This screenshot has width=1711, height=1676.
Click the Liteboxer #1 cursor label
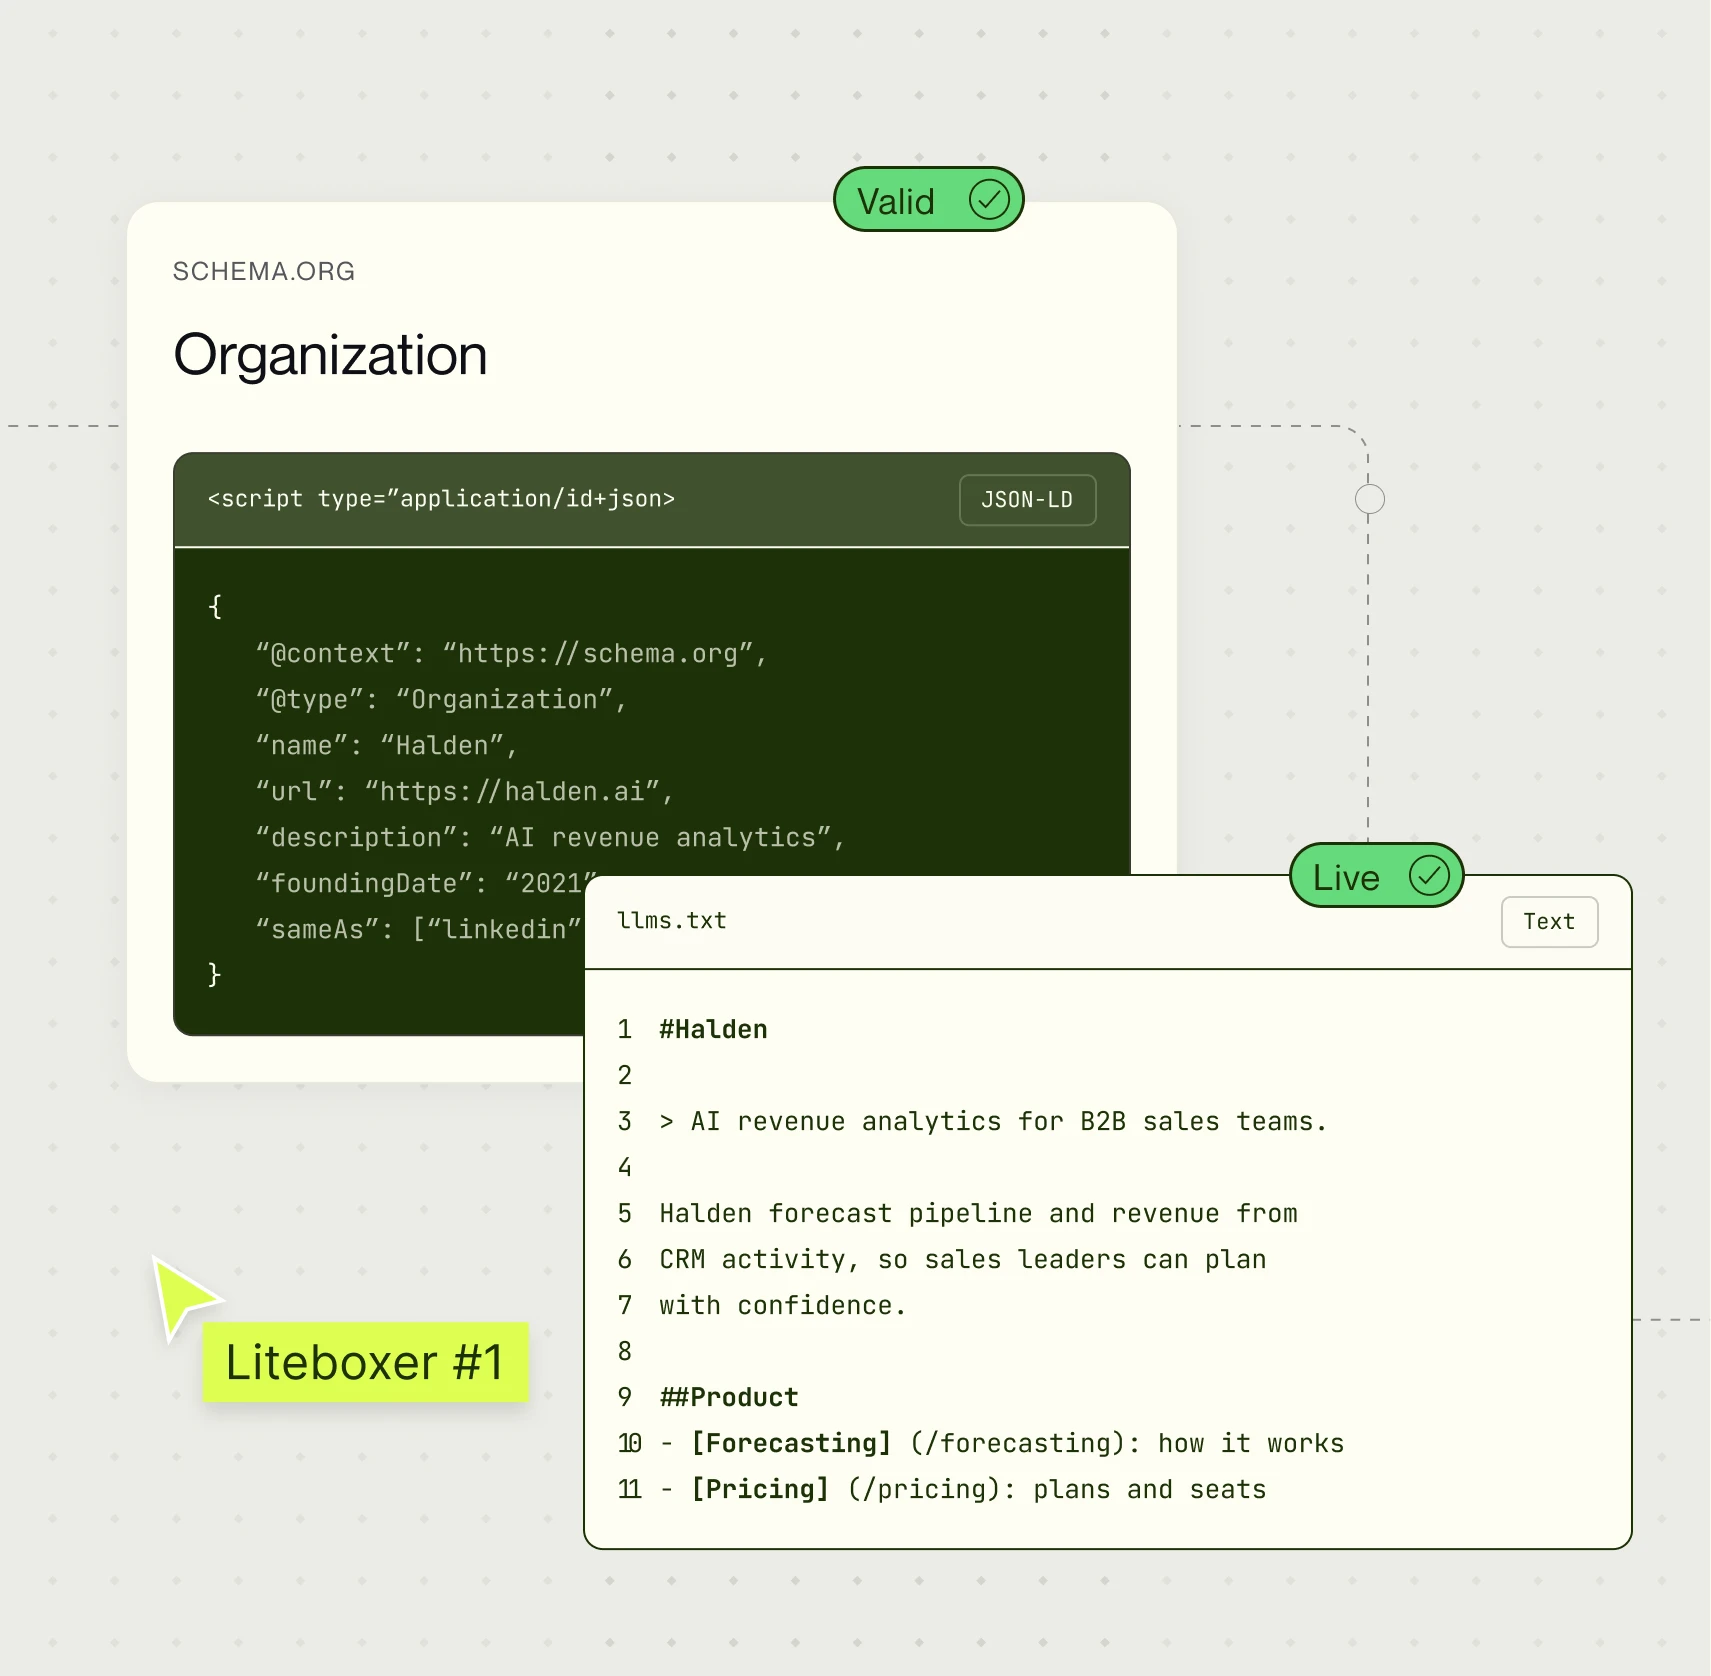(365, 1362)
